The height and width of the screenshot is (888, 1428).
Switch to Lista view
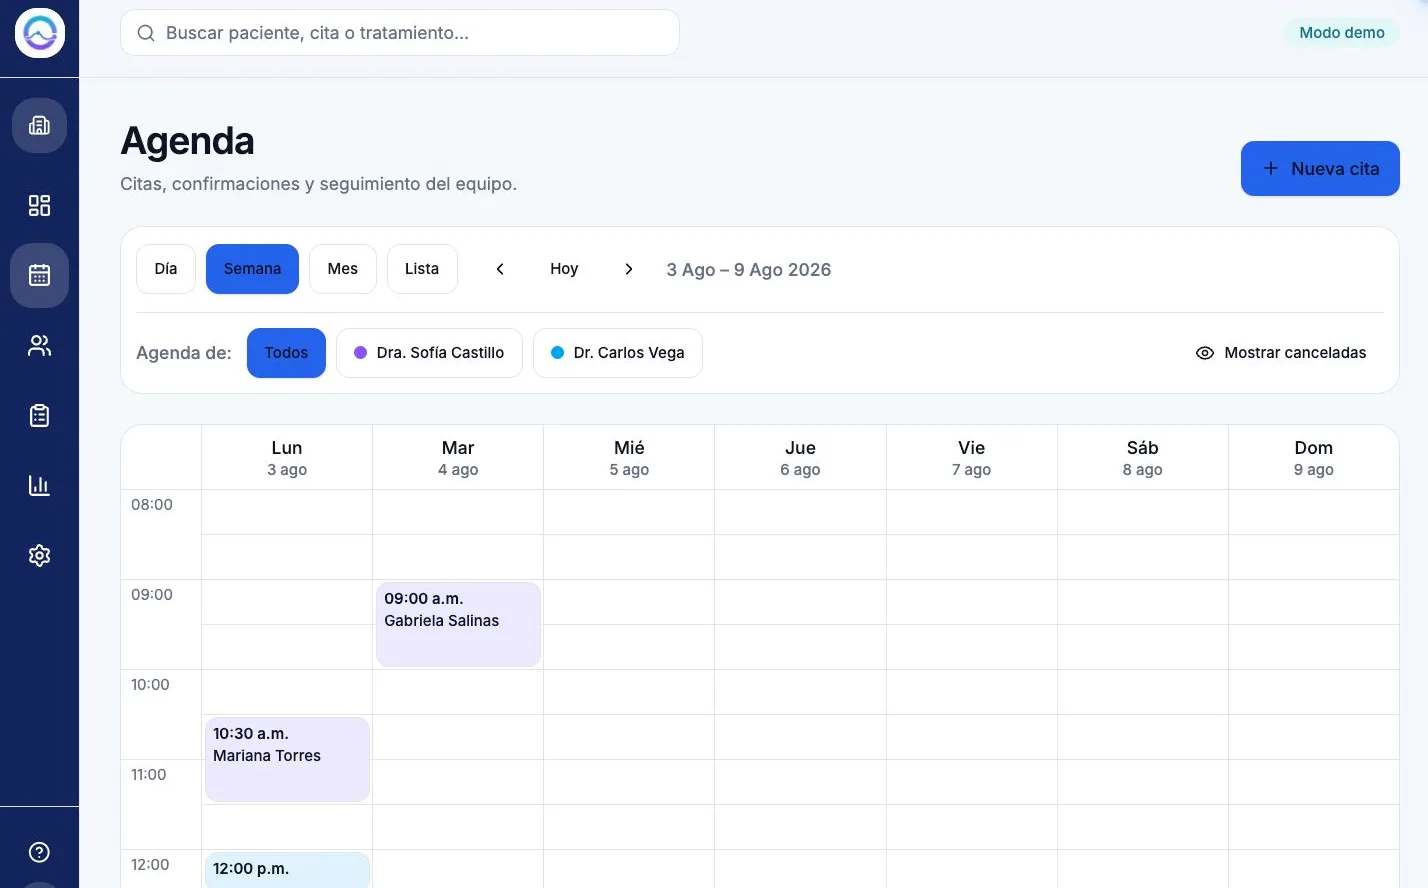tap(422, 269)
